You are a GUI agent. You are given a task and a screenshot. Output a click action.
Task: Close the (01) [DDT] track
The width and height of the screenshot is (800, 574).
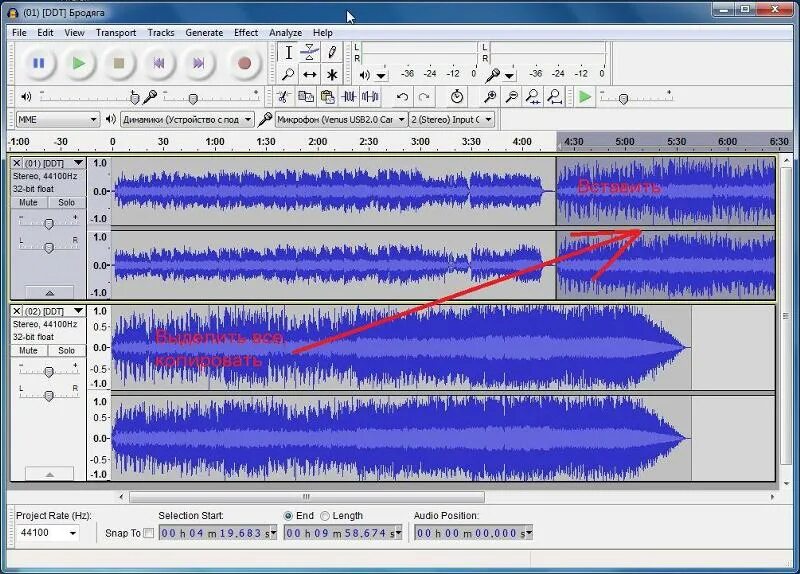(16, 163)
